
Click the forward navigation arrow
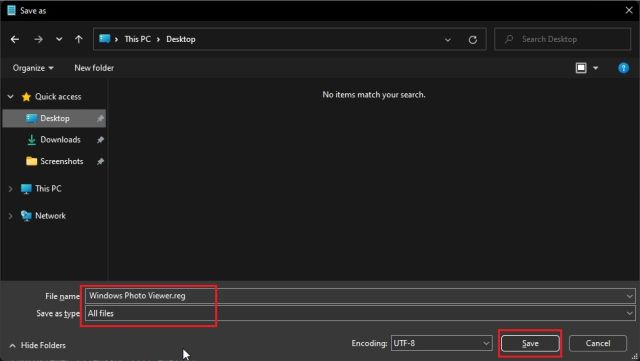click(x=38, y=40)
